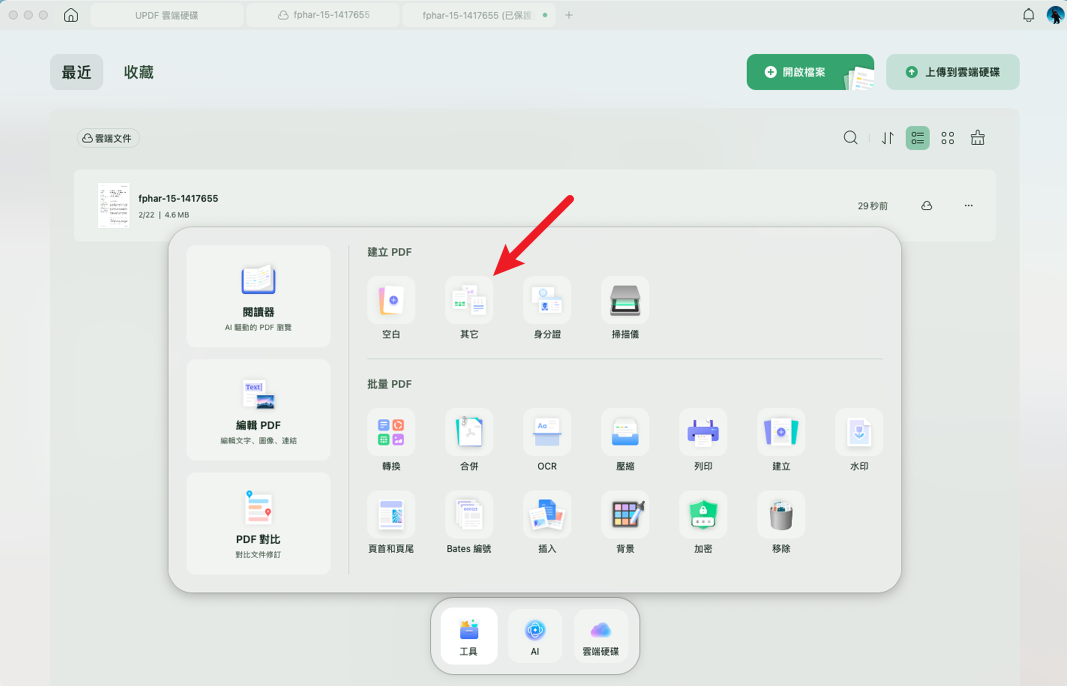Image resolution: width=1067 pixels, height=686 pixels.
Task: Switch to grid view layout
Action: [x=947, y=138]
